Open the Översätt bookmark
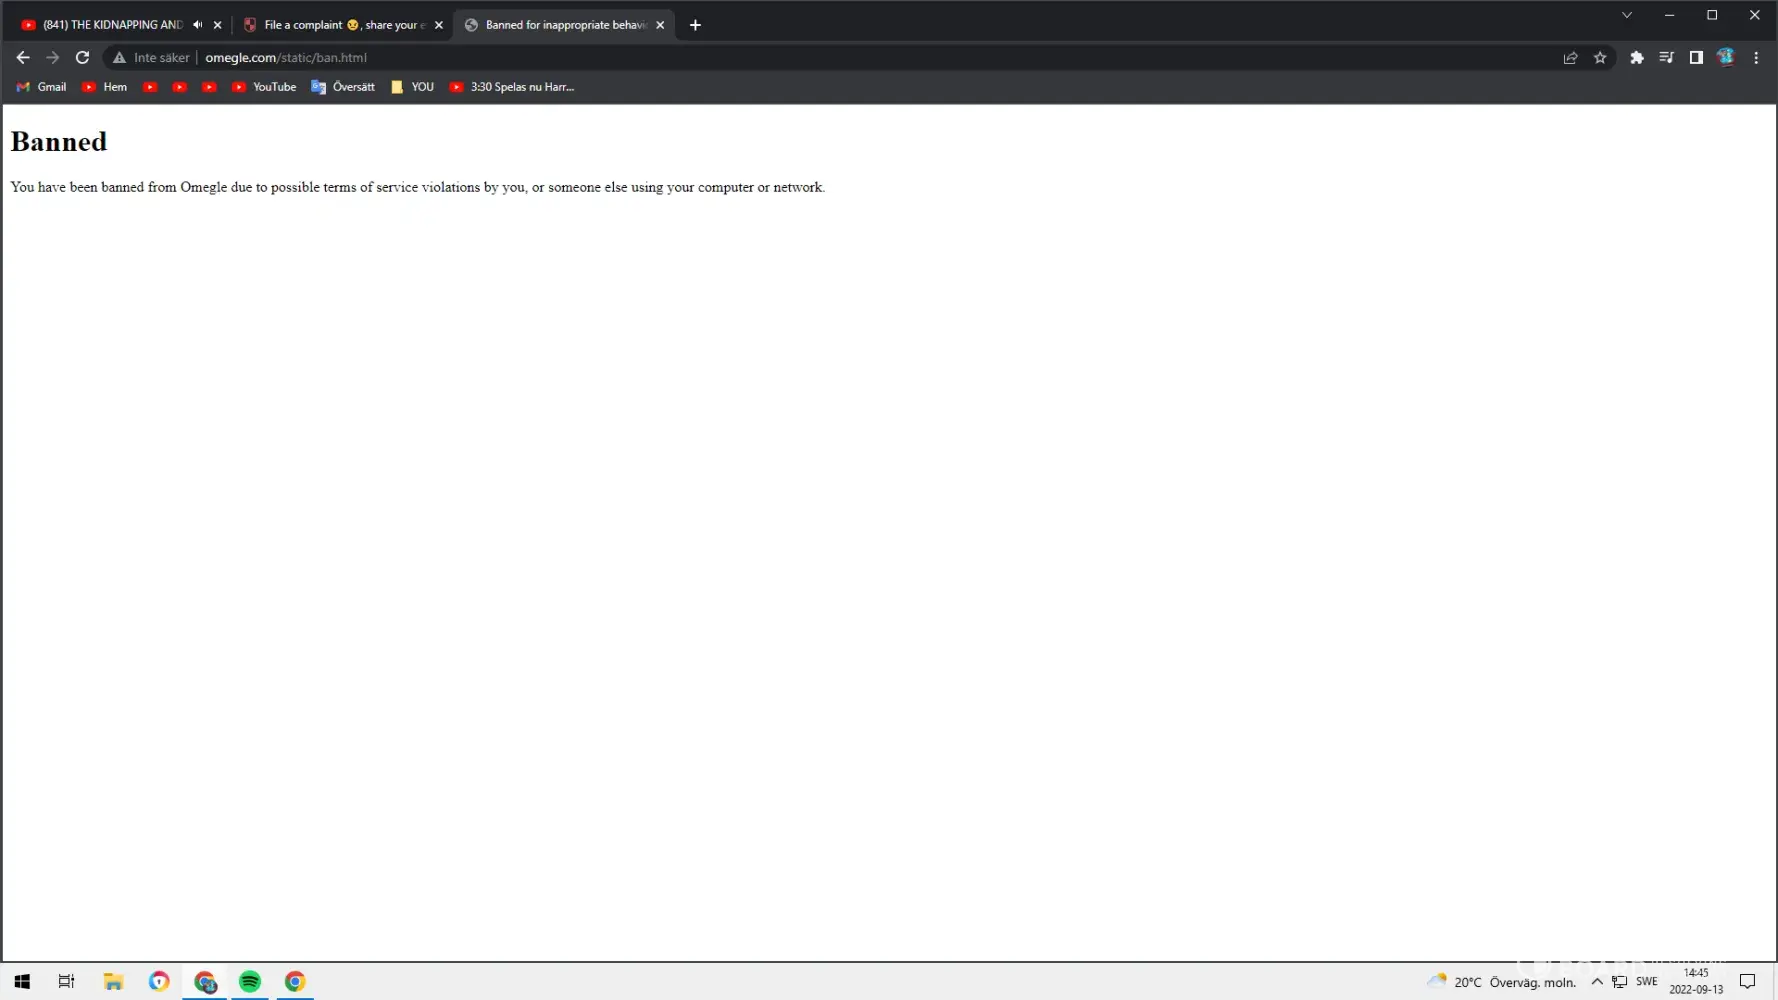Viewport: 1778px width, 1000px height. click(x=343, y=87)
